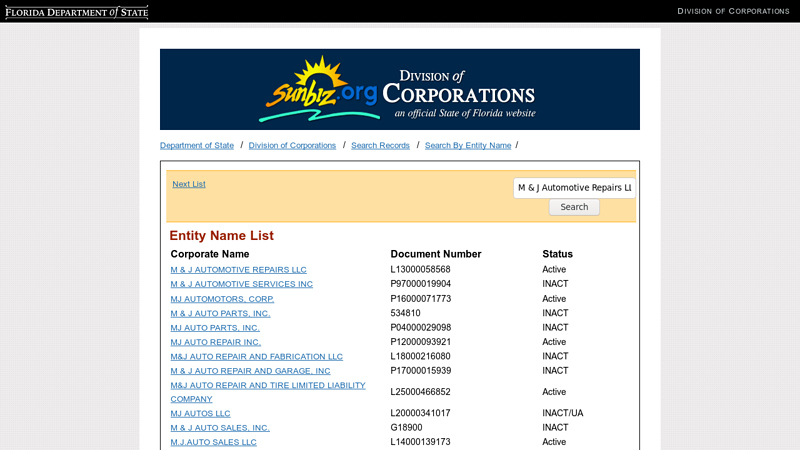Open MJ AUTOMOTORS, CORP. record
Image resolution: width=800 pixels, height=450 pixels.
[222, 299]
